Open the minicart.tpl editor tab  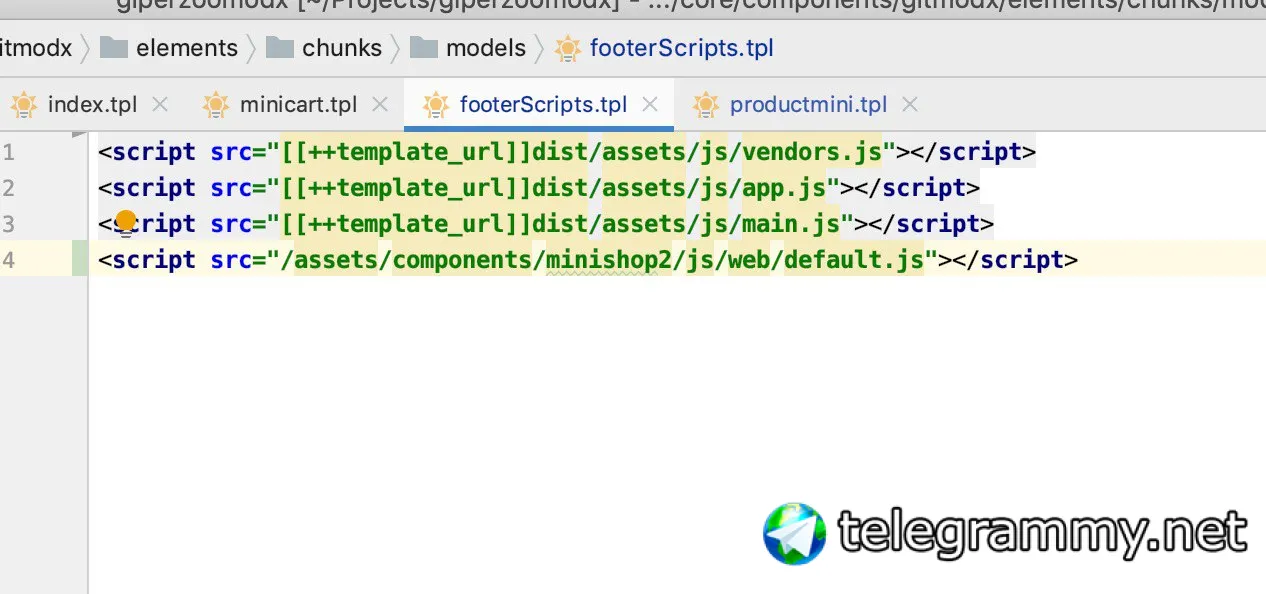coord(298,105)
